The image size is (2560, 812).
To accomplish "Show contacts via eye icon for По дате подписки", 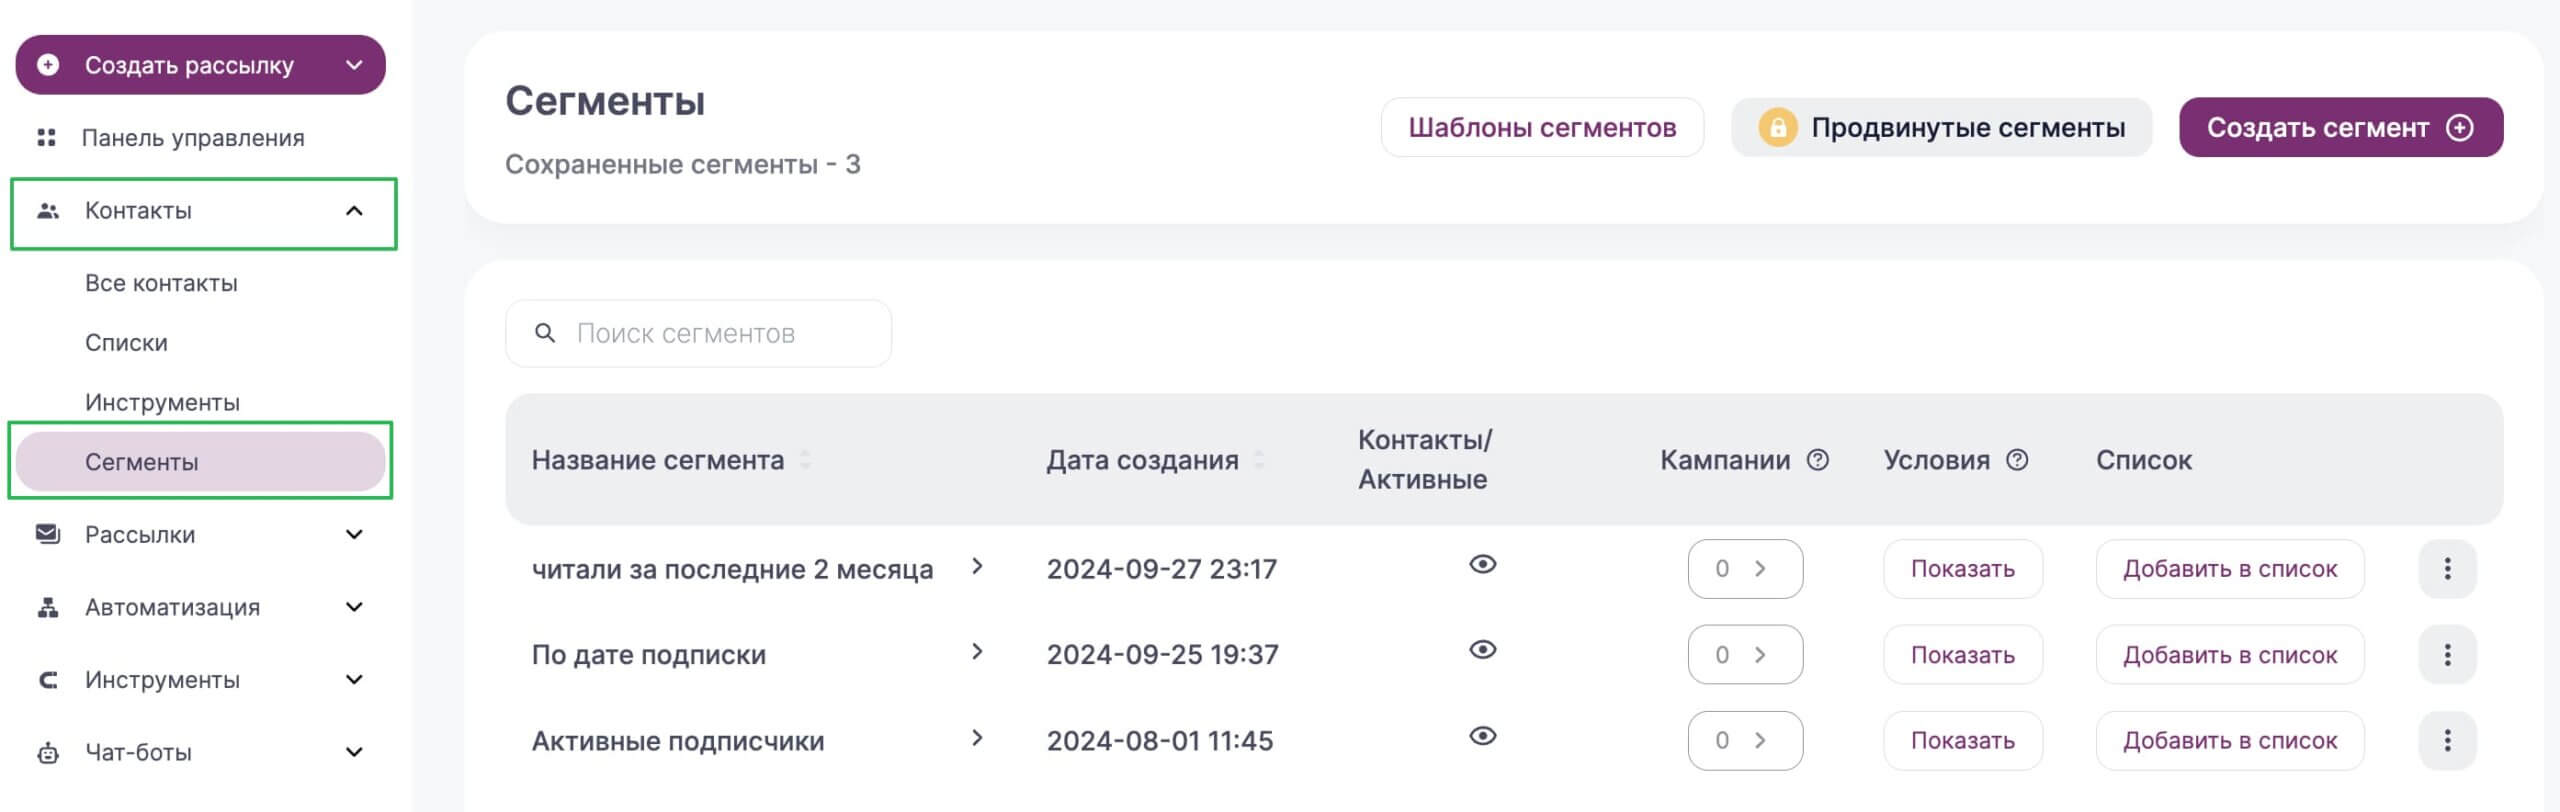I will point(1482,650).
